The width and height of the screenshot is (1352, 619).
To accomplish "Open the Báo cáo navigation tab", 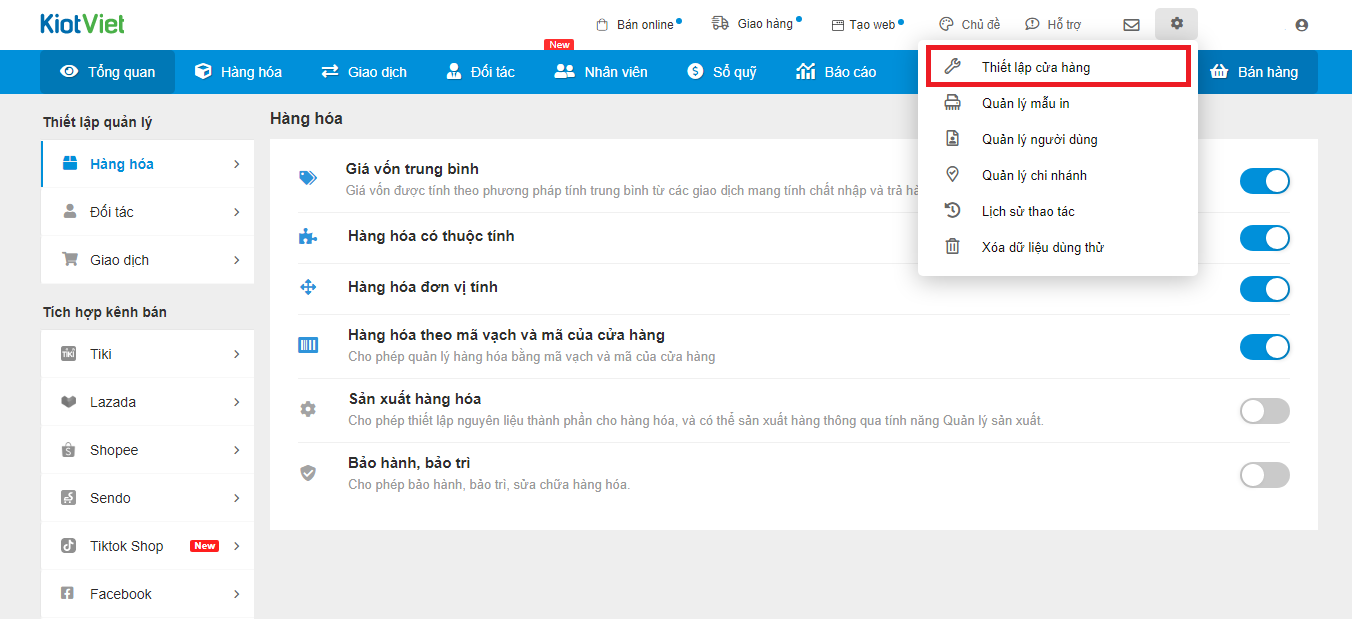I will pyautogui.click(x=836, y=72).
